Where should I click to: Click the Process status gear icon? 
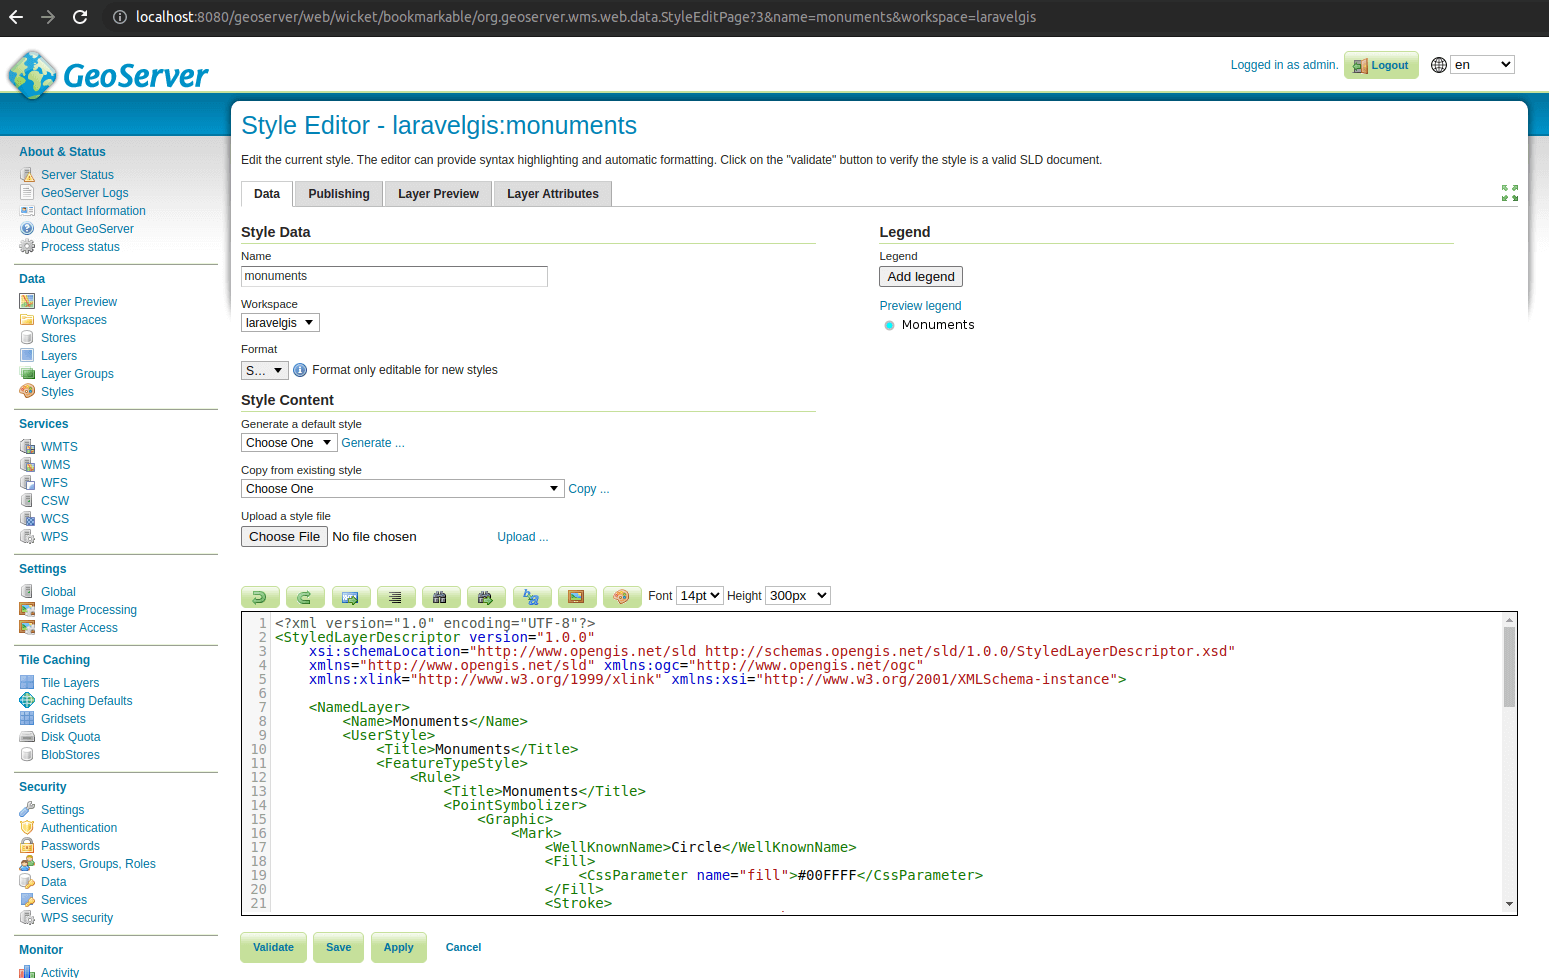coord(27,247)
